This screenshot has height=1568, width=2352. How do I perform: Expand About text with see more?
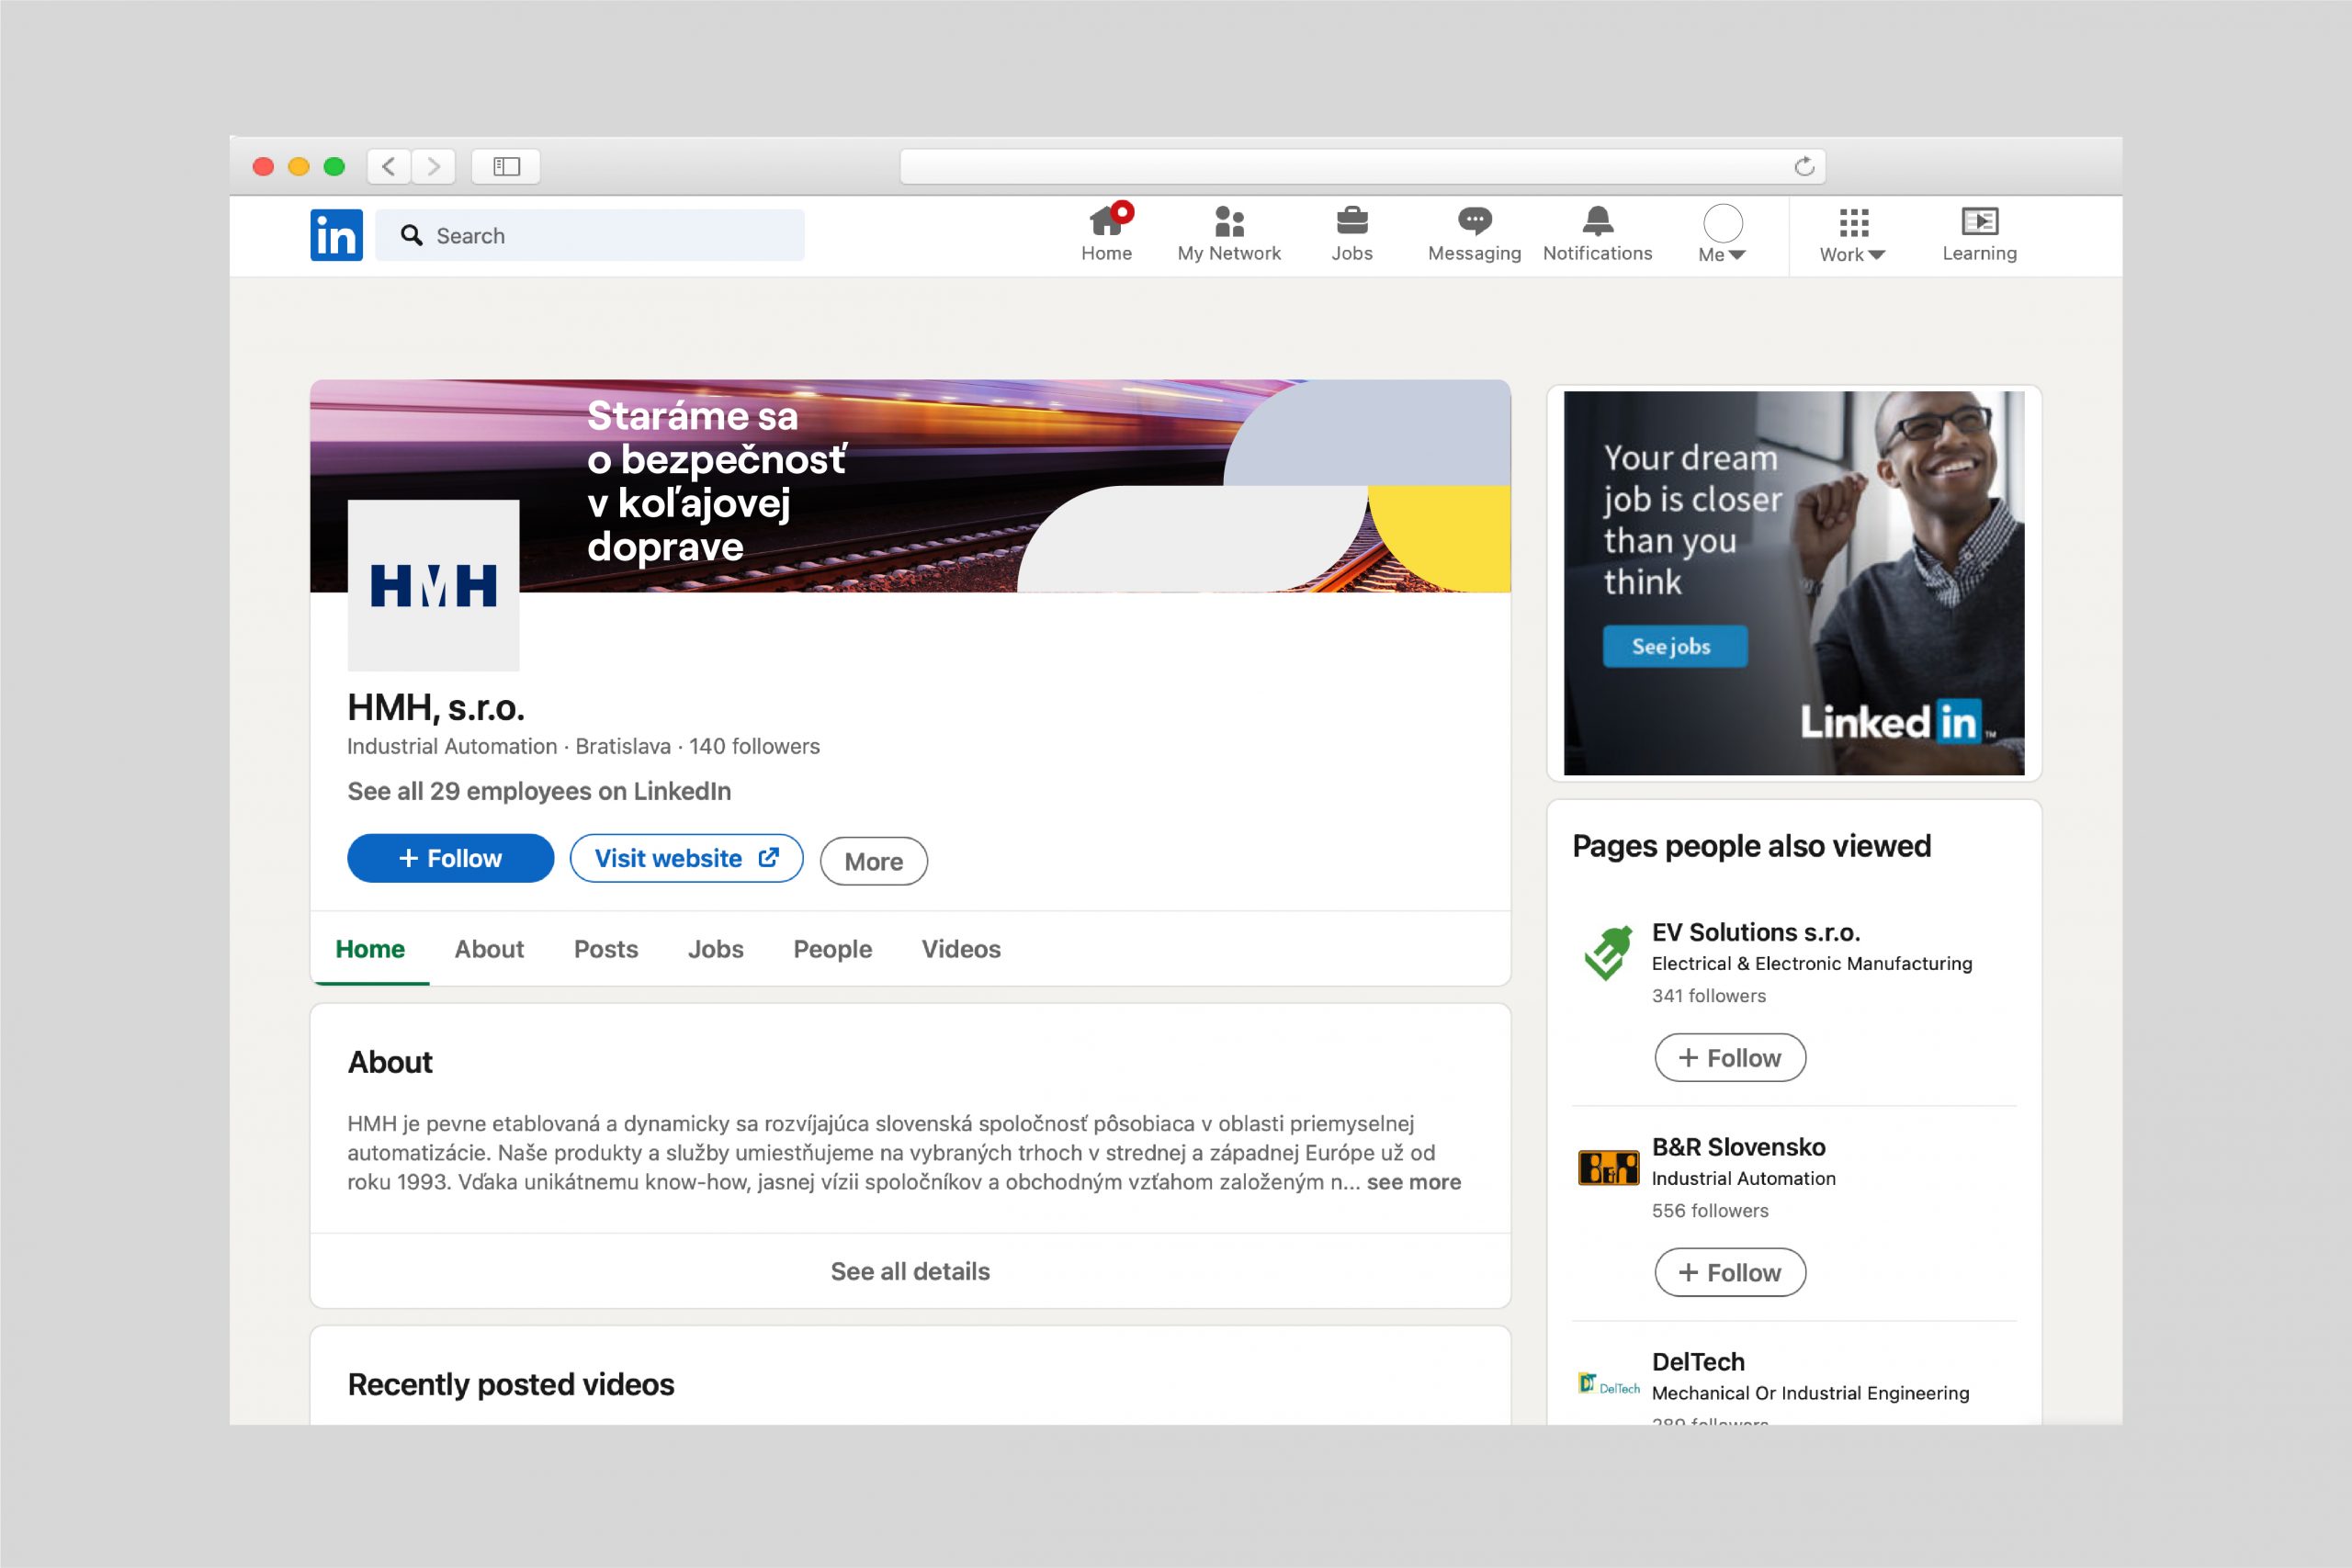1413,1182
